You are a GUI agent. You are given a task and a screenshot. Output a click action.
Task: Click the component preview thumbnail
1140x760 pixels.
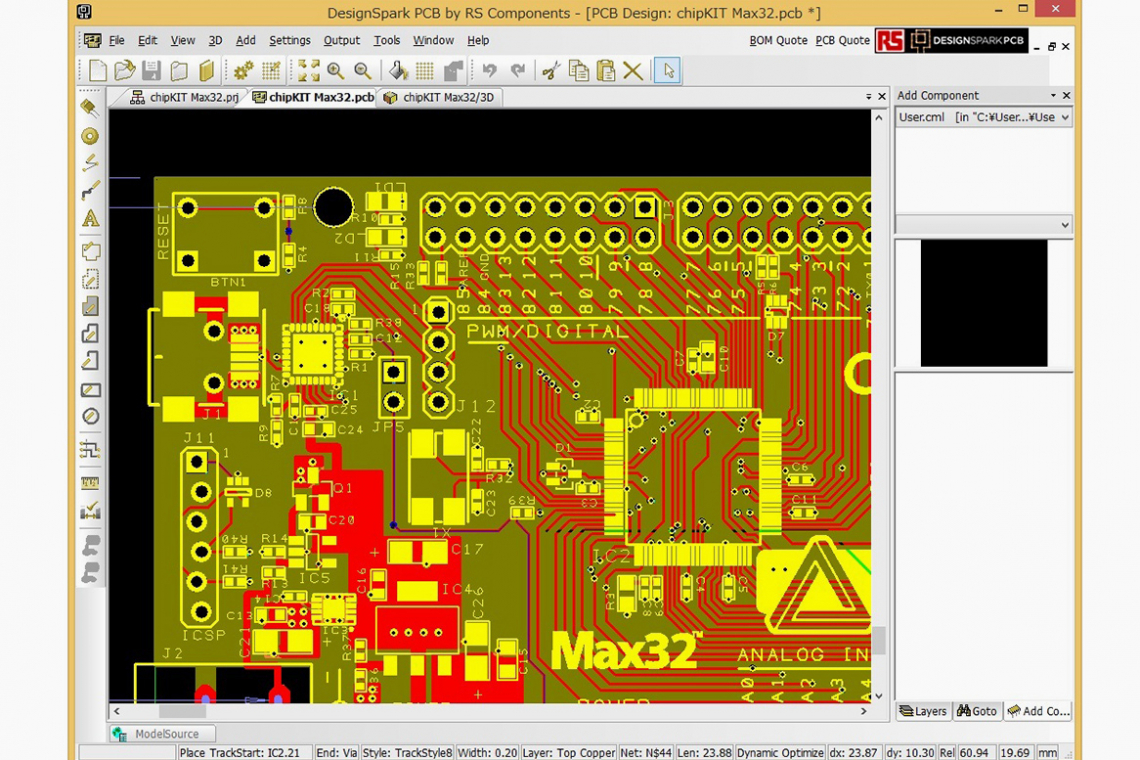click(x=984, y=303)
